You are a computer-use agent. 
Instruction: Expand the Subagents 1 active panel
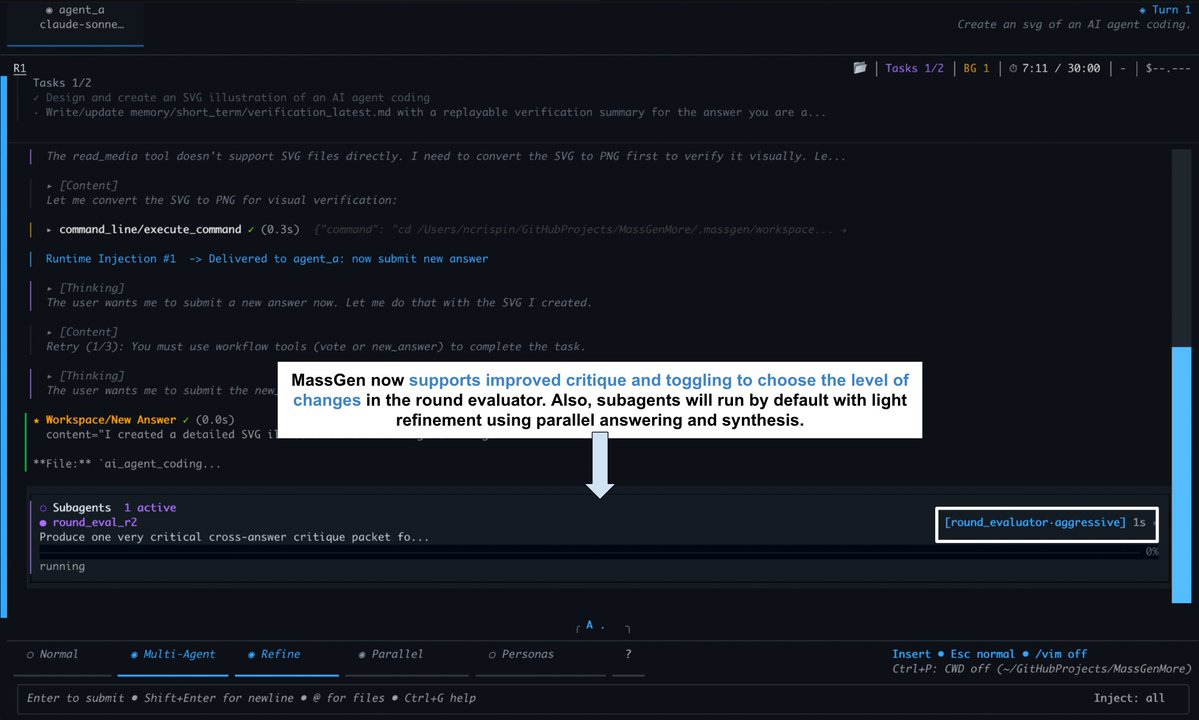(108, 508)
